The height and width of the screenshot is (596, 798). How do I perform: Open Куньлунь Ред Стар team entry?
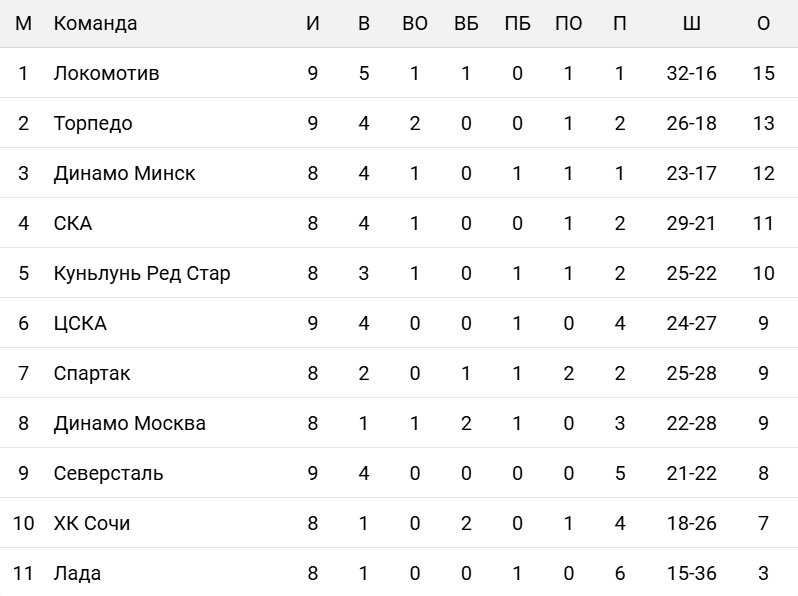(142, 273)
